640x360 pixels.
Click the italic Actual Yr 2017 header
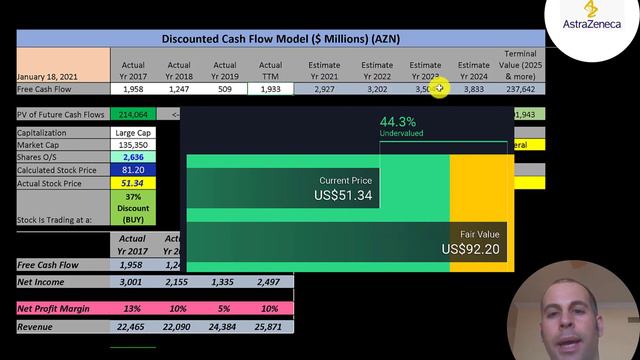132,244
